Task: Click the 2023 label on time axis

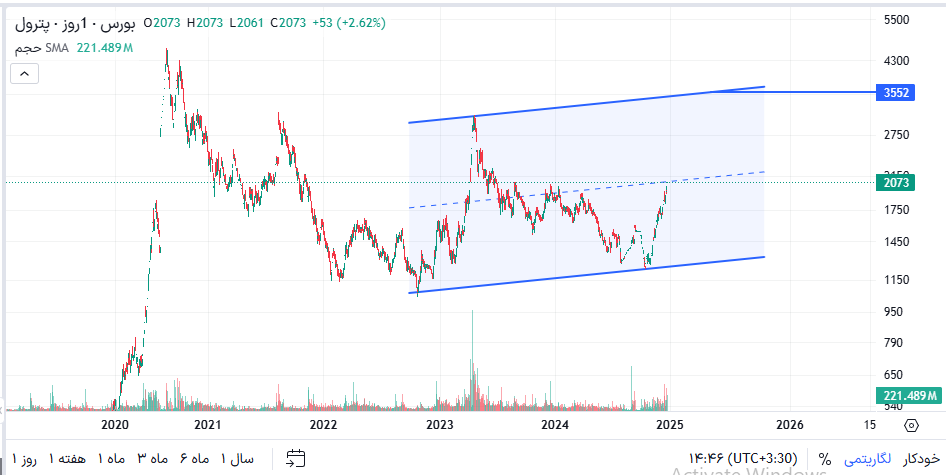Action: (439, 426)
